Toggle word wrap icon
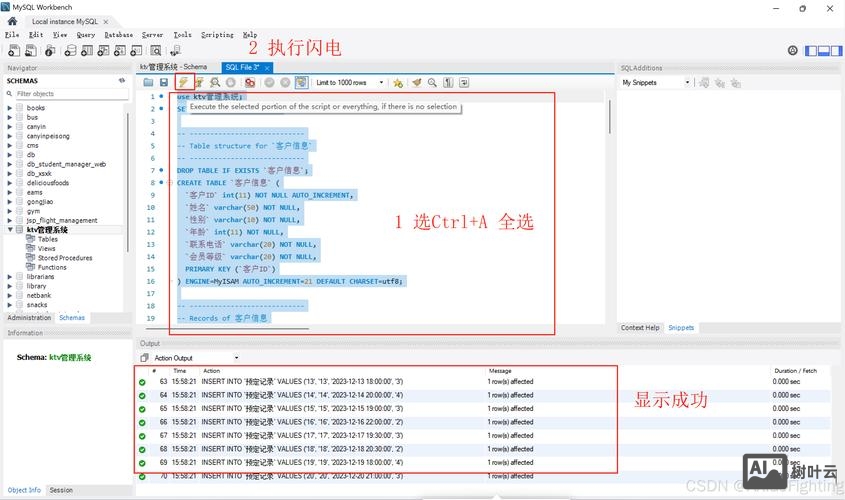845x500 pixels. point(464,82)
